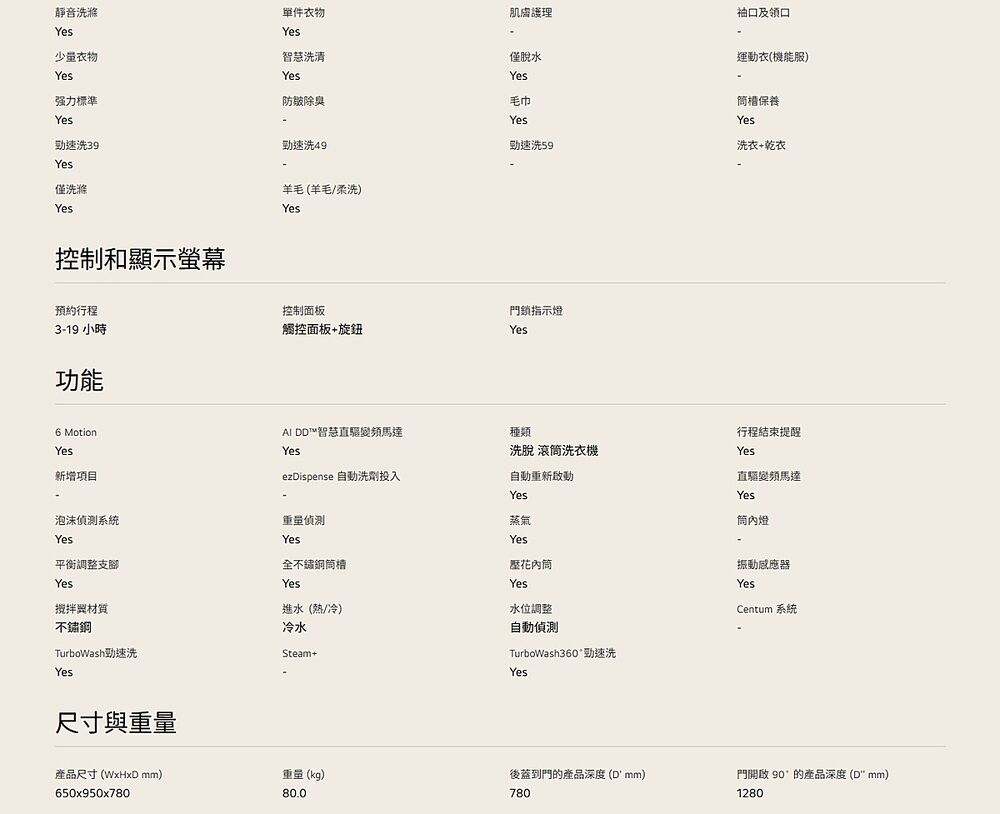The width and height of the screenshot is (1000, 814).
Task: Click the 1280 door-open depth value
Action: pyautogui.click(x=749, y=794)
